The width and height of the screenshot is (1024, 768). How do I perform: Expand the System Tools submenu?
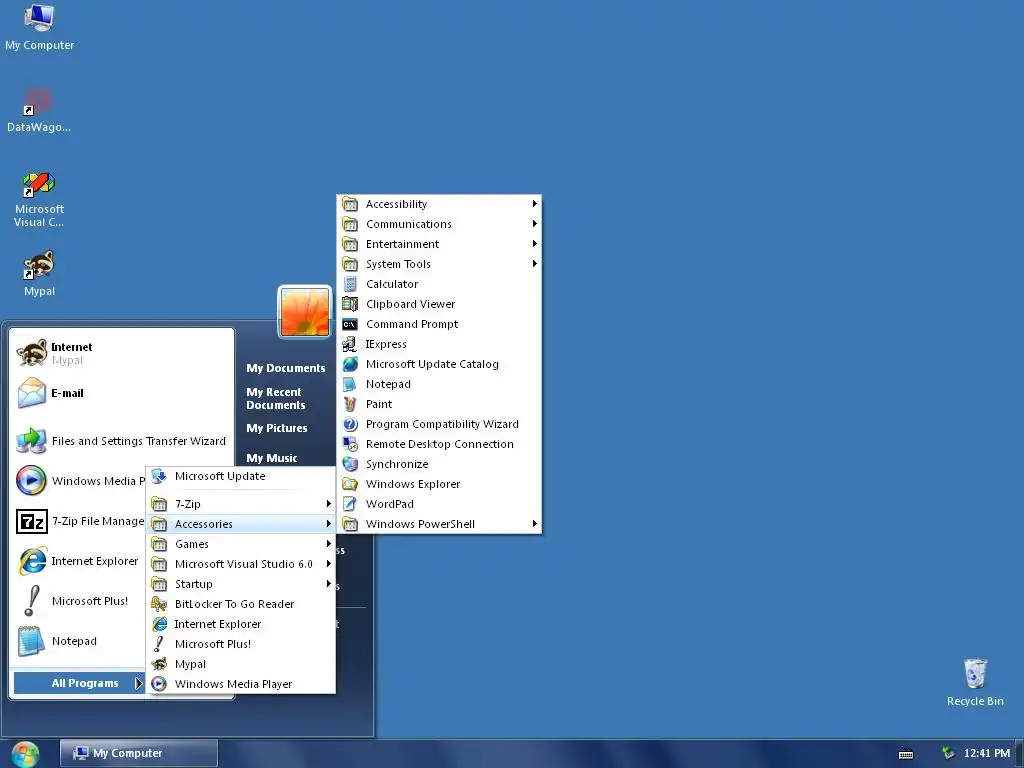(439, 264)
